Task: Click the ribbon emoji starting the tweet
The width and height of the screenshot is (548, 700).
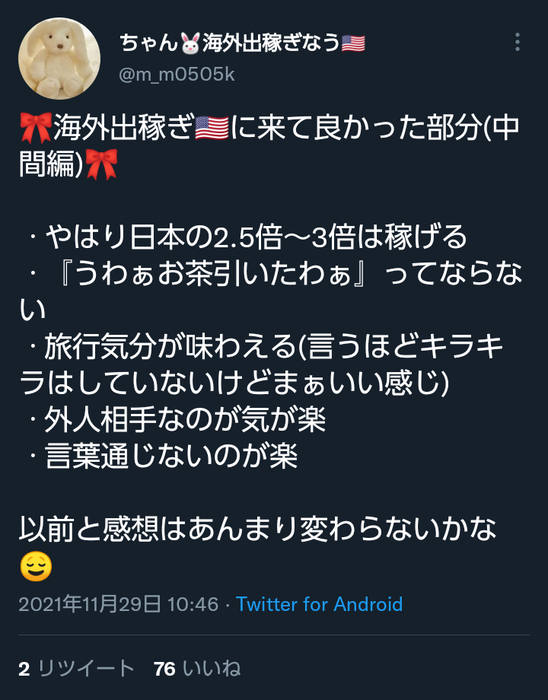Action: coord(36,128)
